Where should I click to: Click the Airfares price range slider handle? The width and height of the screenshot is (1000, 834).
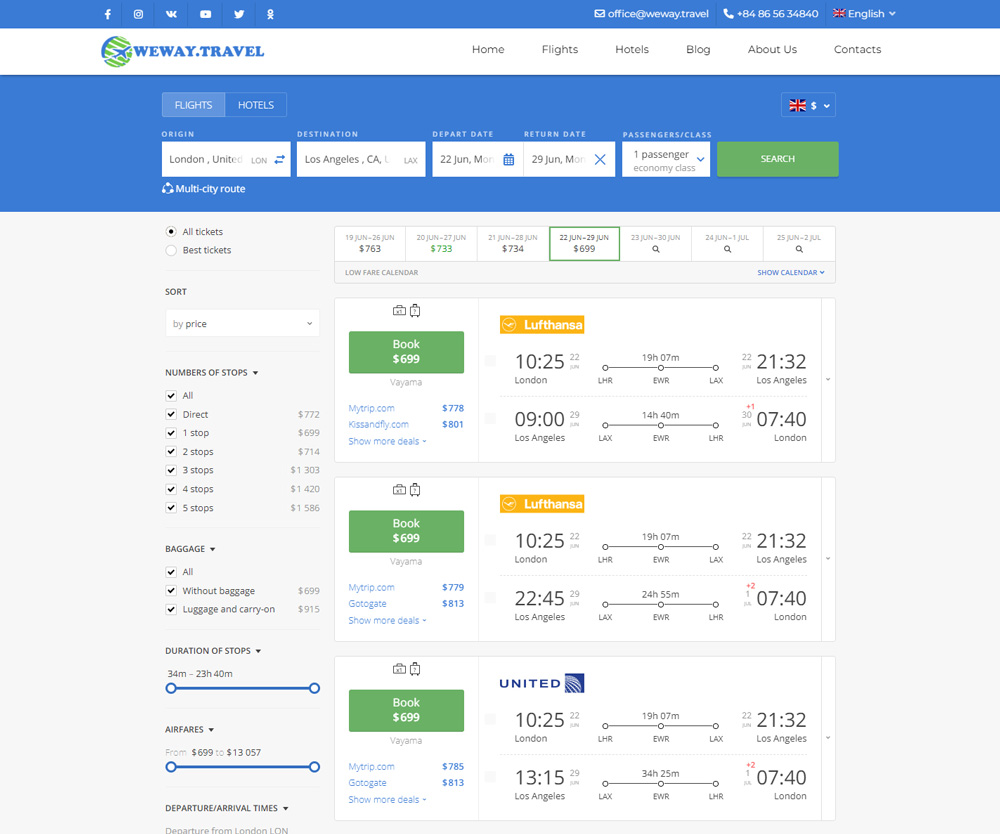[171, 767]
